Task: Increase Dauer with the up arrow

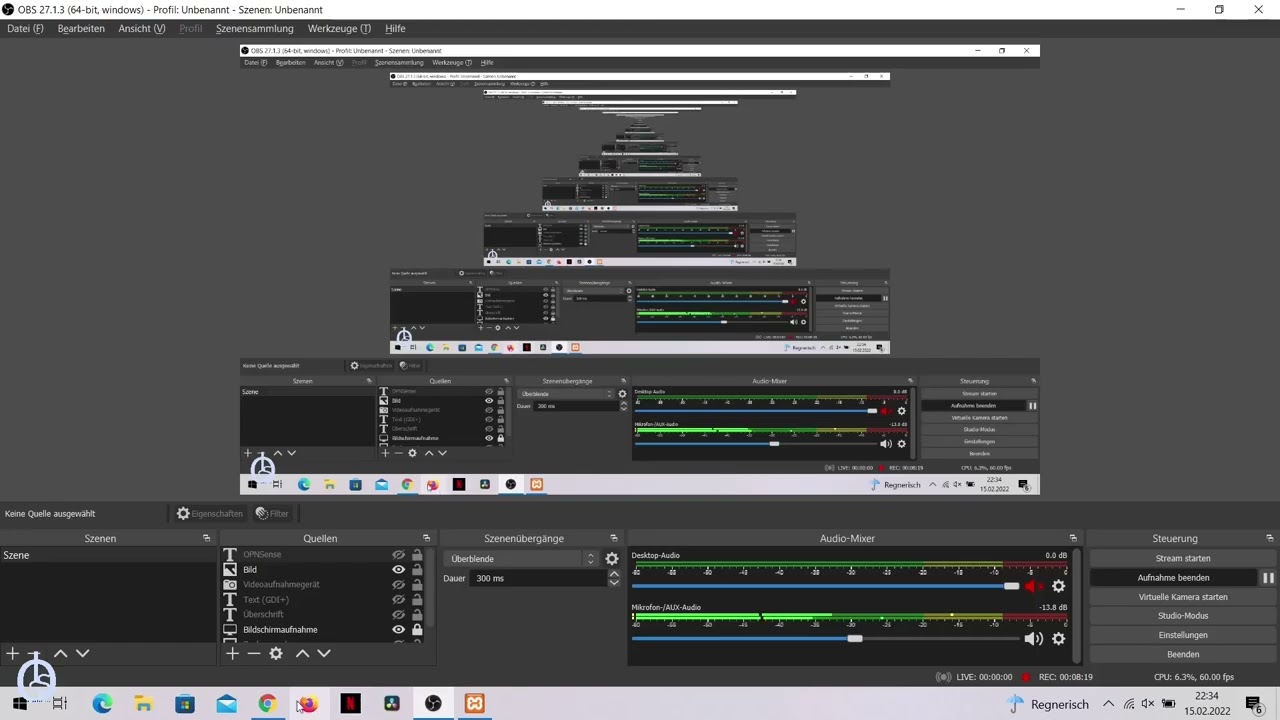Action: click(x=614, y=574)
